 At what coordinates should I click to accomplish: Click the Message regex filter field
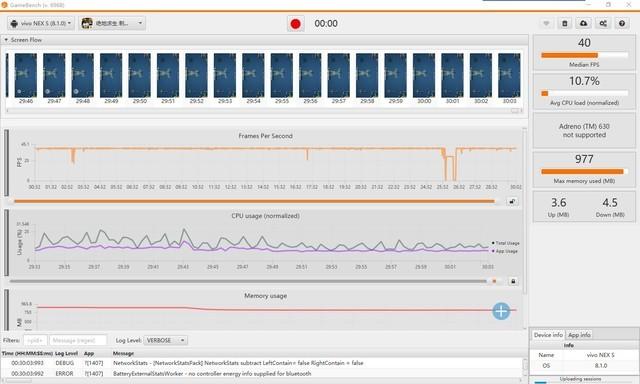point(78,340)
